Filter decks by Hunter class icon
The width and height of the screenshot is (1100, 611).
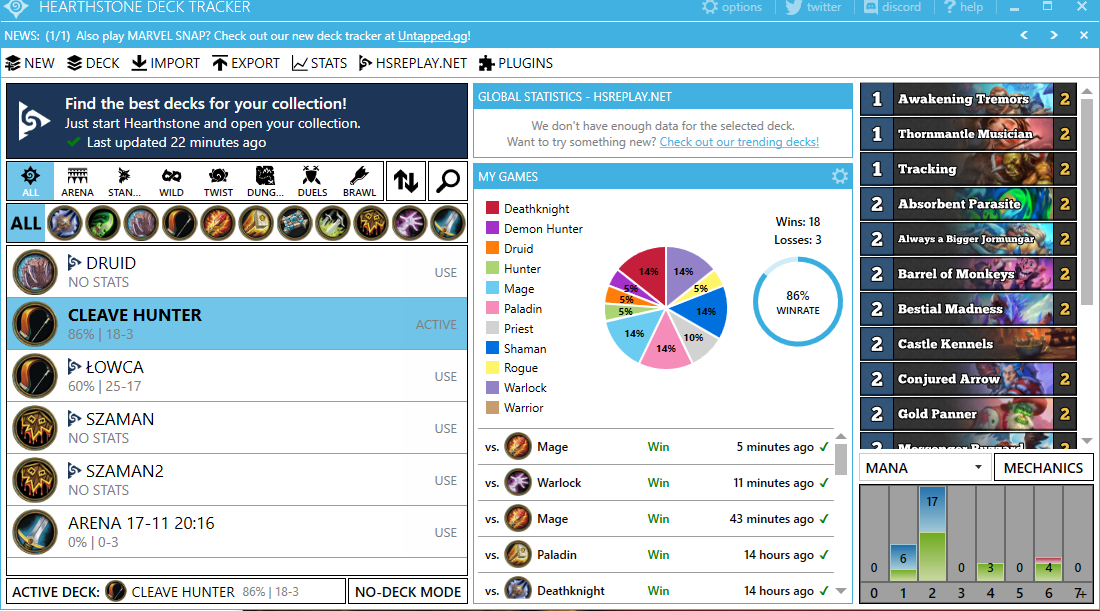pyautogui.click(x=180, y=224)
